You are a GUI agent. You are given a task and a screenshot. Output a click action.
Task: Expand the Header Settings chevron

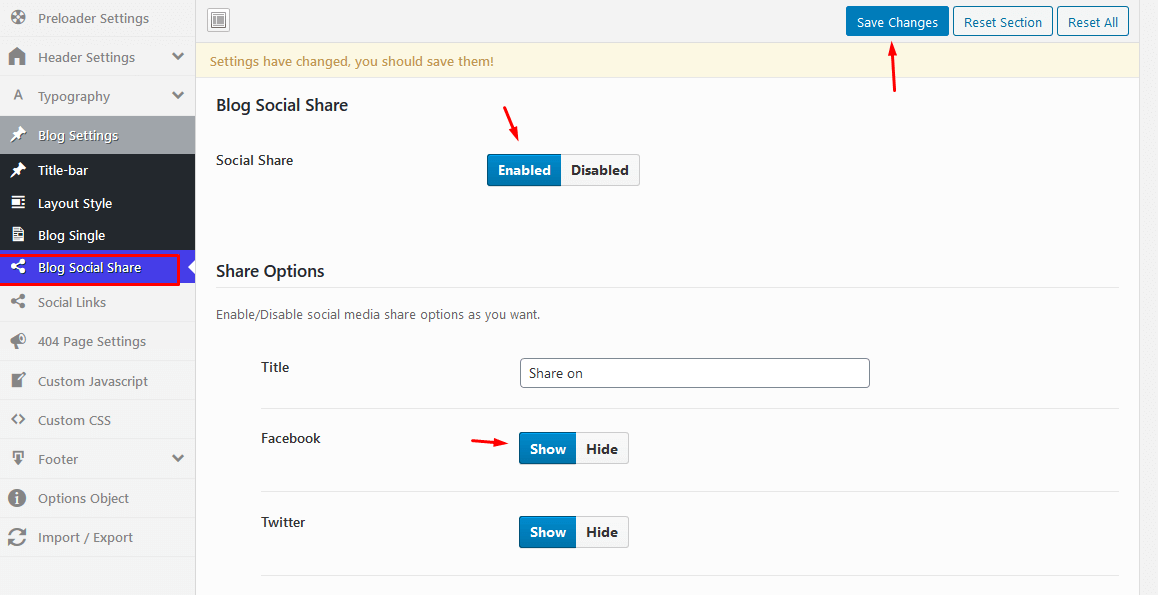pos(178,57)
